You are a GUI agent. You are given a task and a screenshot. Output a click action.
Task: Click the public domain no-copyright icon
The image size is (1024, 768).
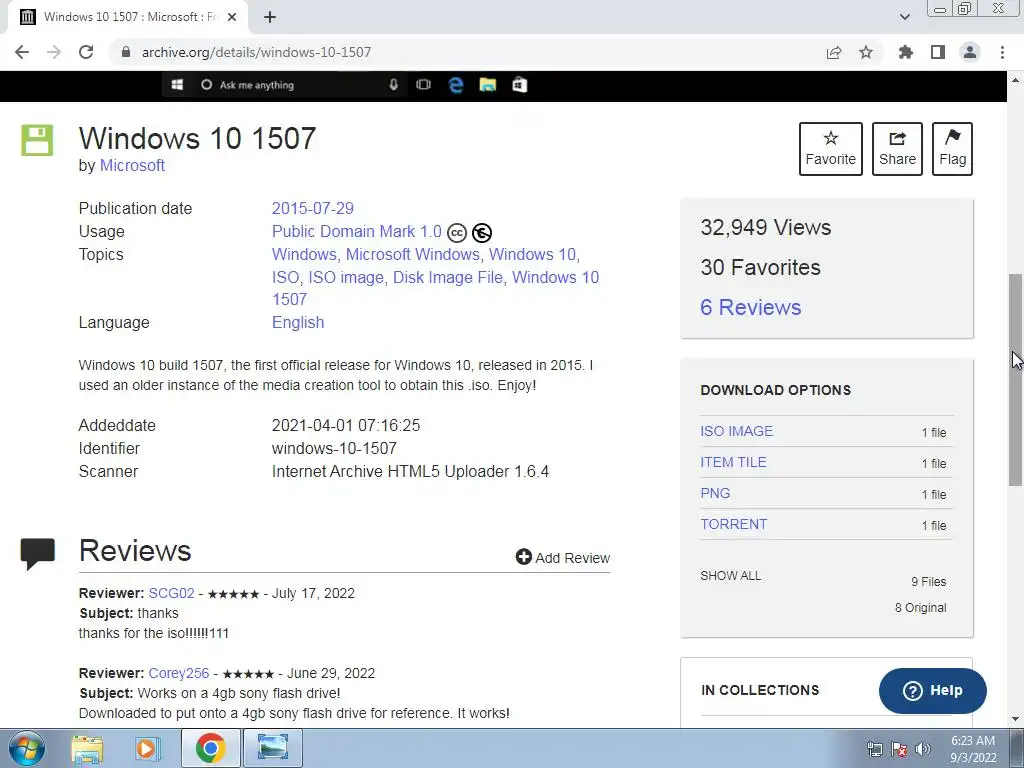(482, 232)
